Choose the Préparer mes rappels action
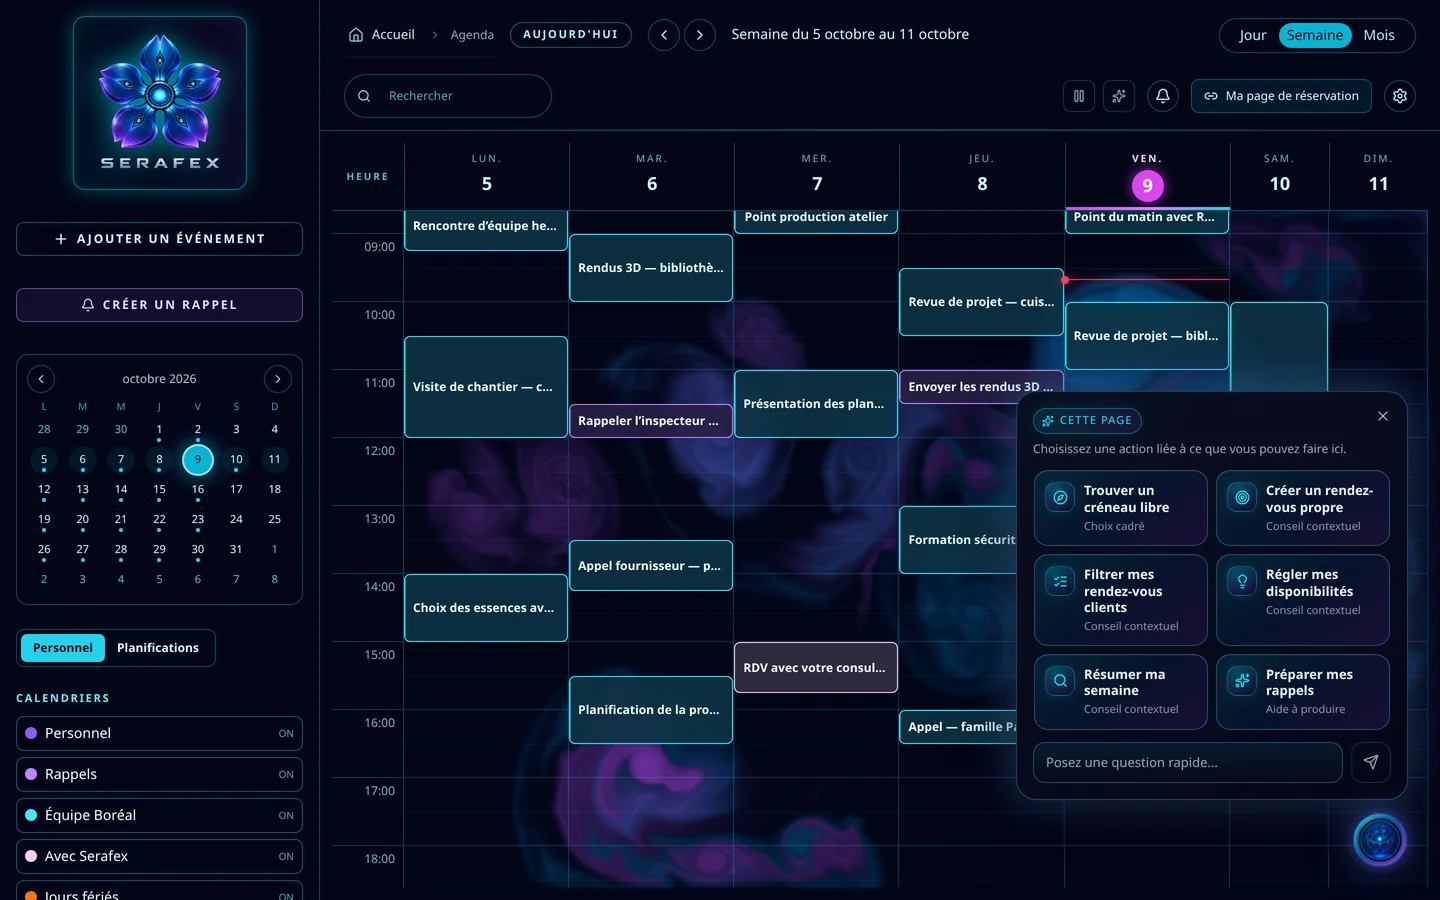 (x=1303, y=692)
